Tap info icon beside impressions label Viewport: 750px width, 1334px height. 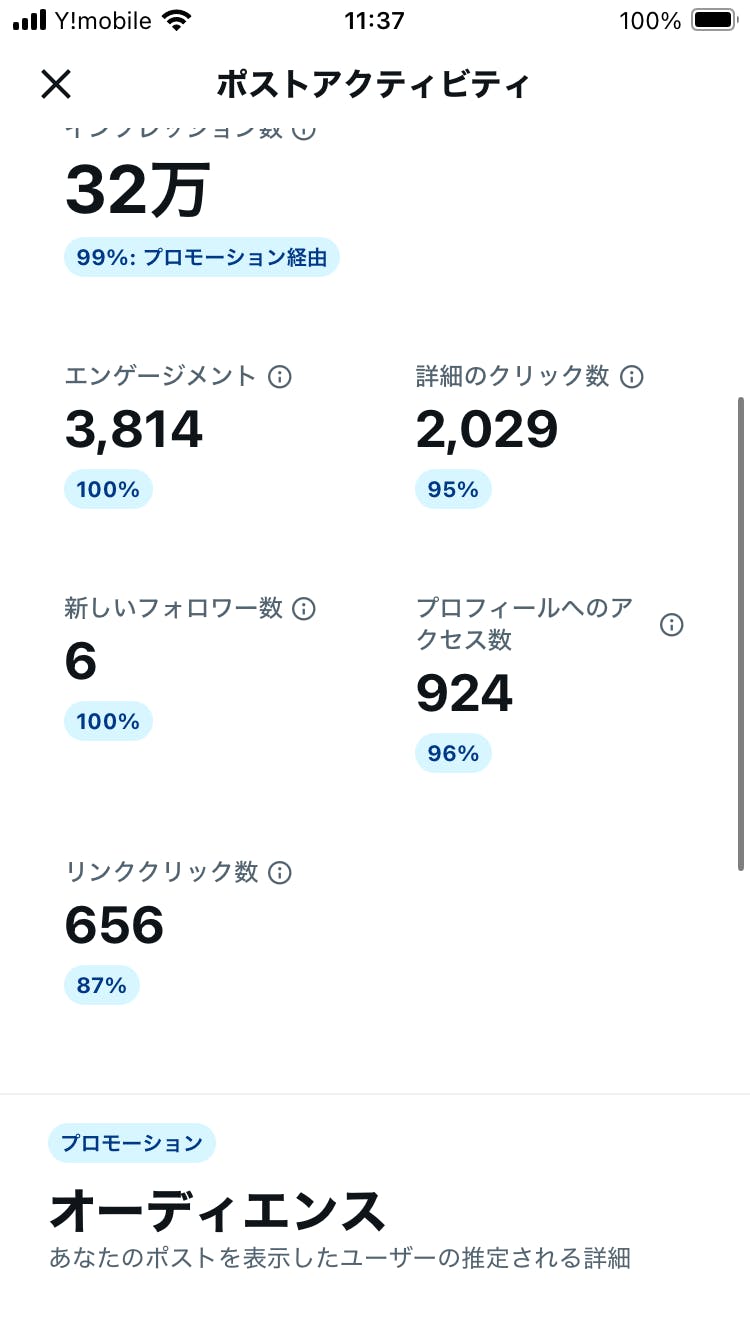(x=304, y=131)
